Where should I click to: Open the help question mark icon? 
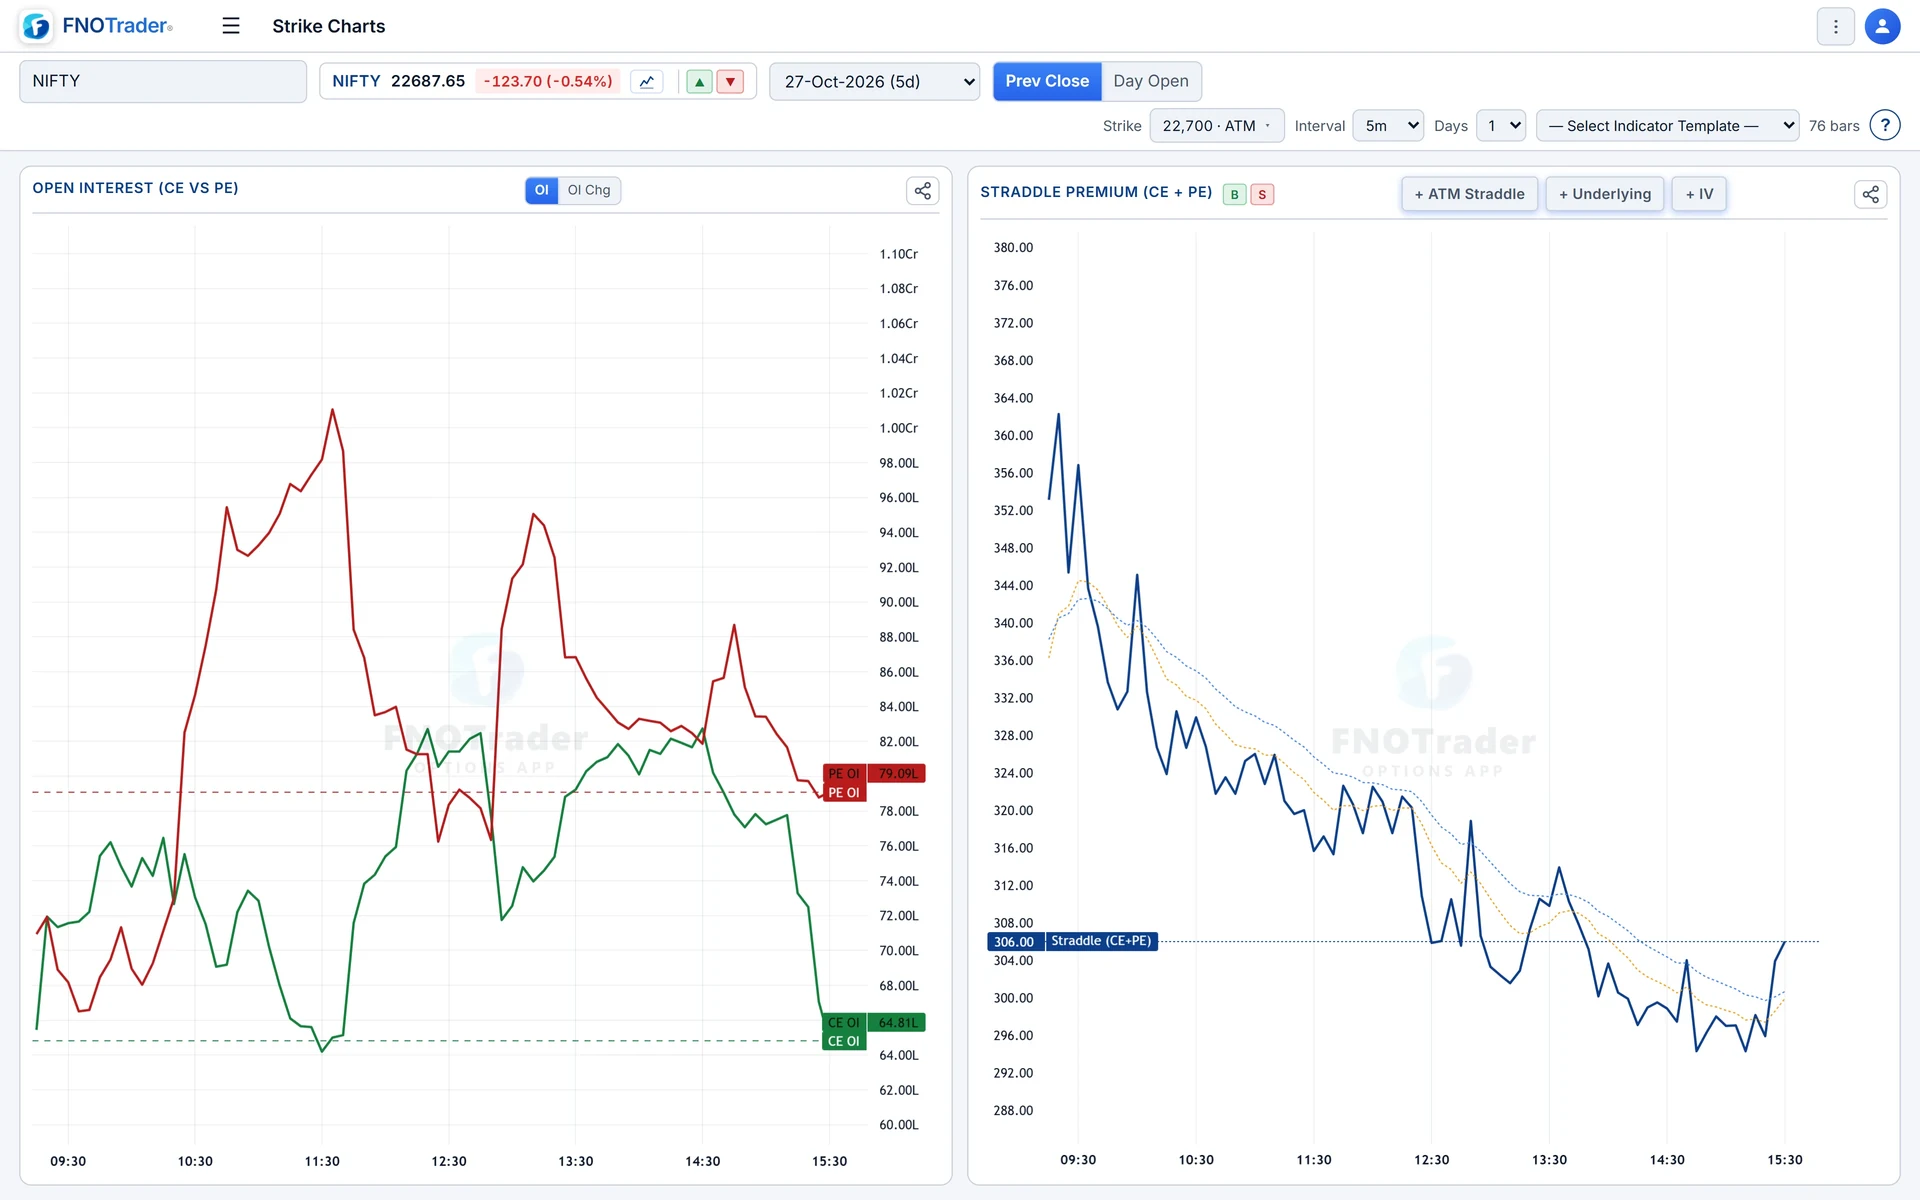(x=1884, y=126)
